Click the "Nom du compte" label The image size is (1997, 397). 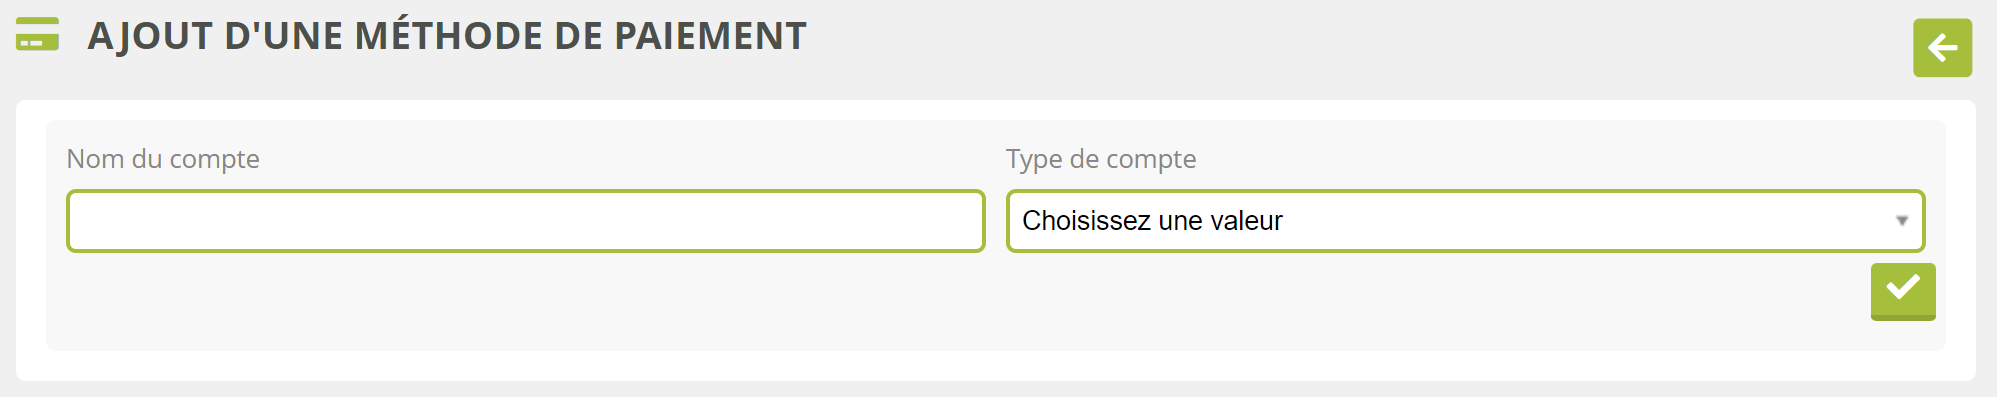point(163,159)
